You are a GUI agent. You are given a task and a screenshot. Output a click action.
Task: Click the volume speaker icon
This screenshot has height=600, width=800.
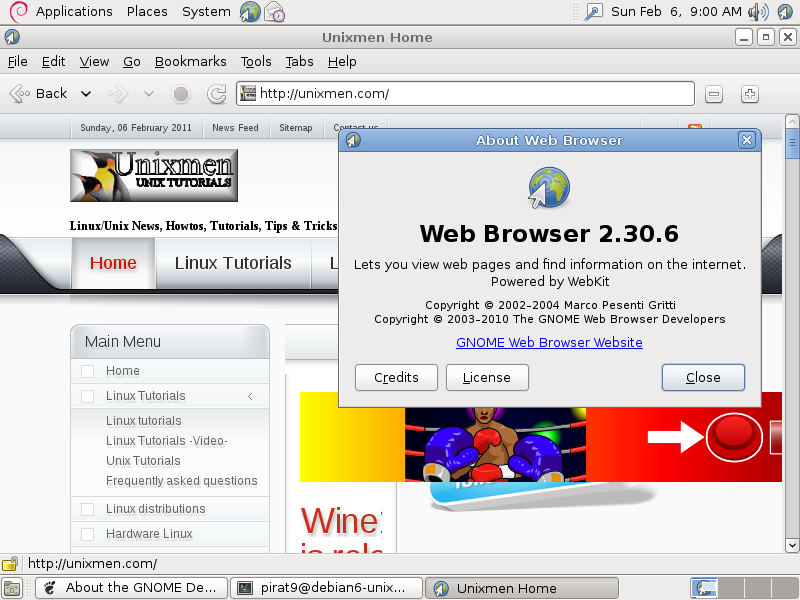(x=758, y=11)
